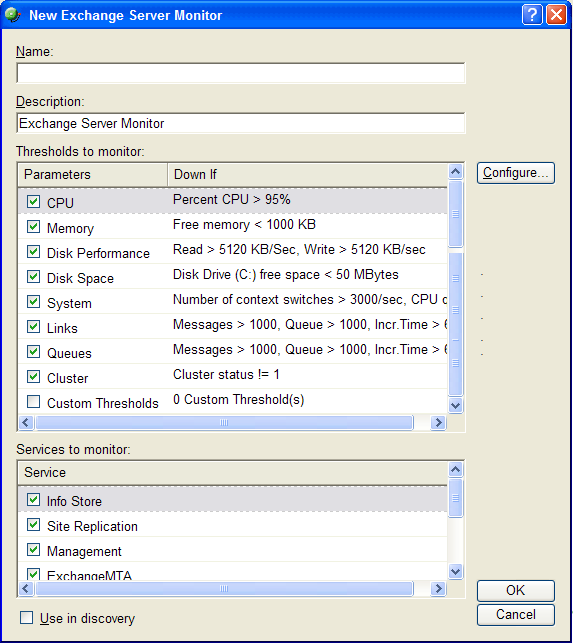Toggle the Cluster threshold checkbox

33,376
